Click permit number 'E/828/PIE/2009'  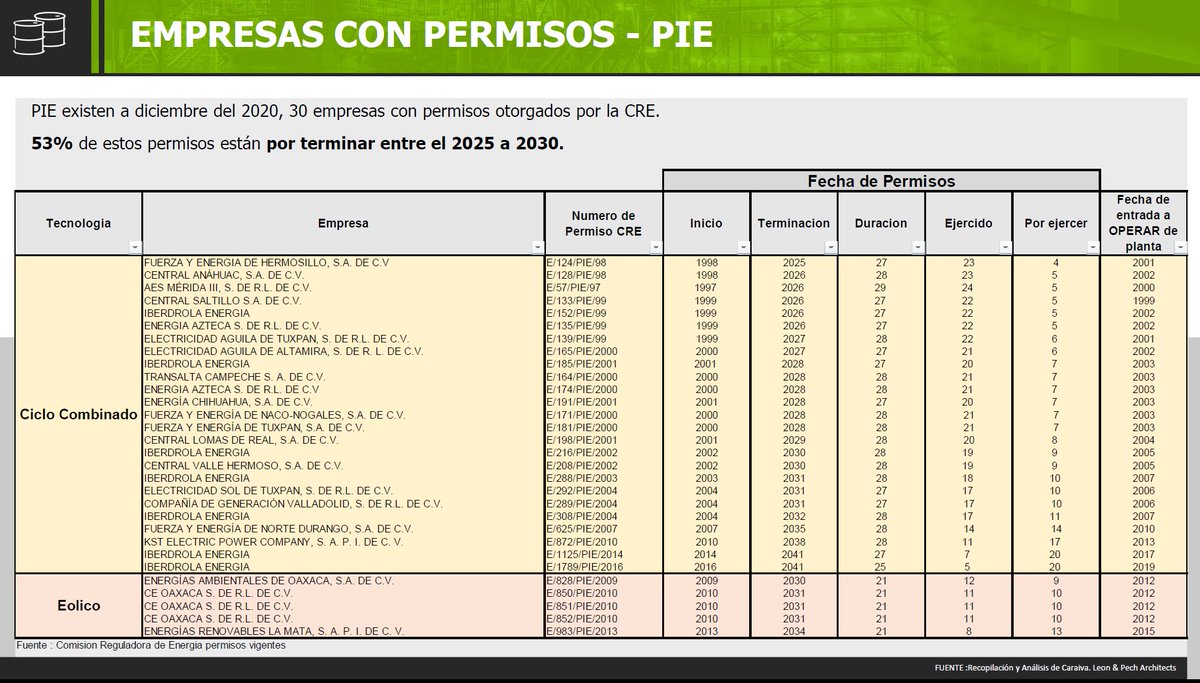click(582, 580)
